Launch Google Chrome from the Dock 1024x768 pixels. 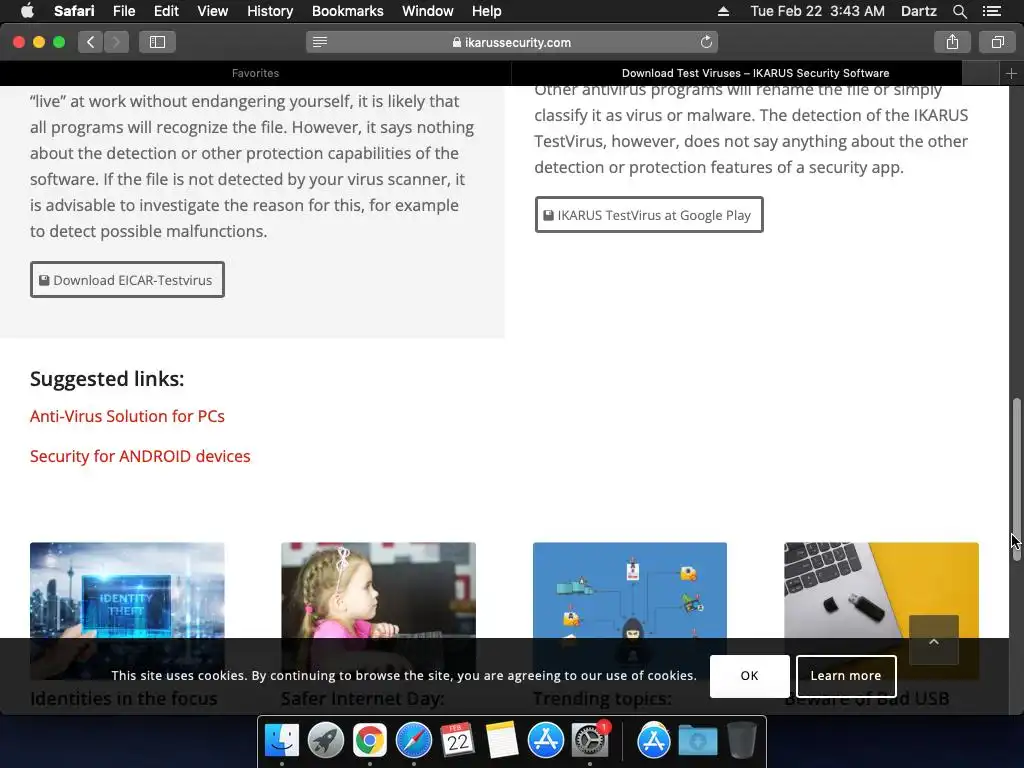pyautogui.click(x=370, y=740)
